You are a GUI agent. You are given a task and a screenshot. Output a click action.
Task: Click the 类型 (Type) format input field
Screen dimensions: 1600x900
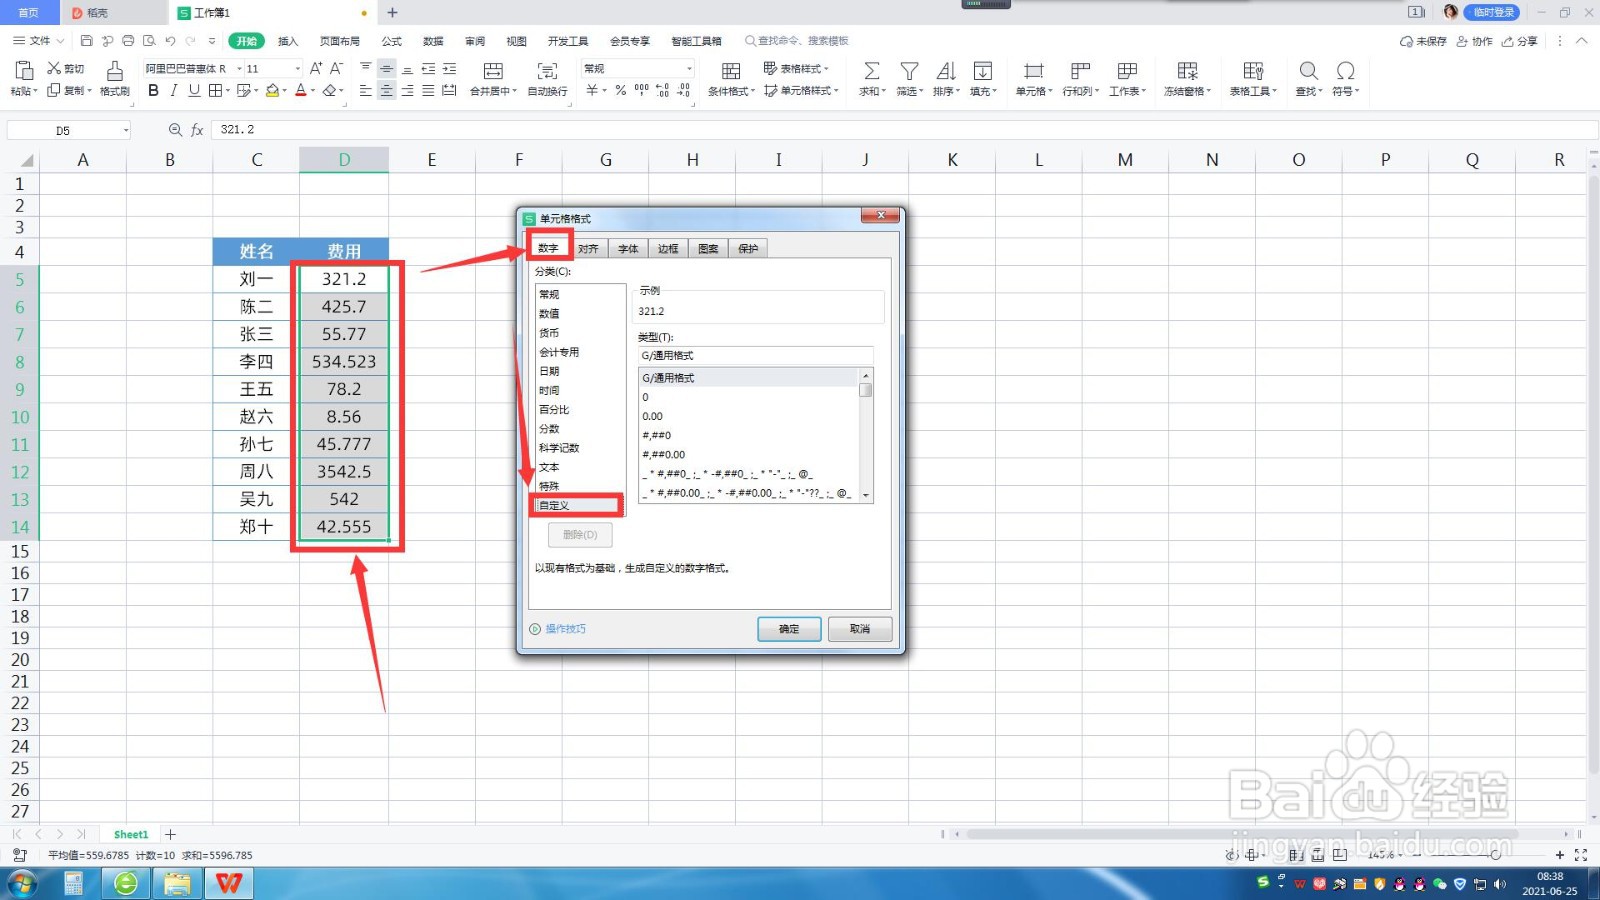click(755, 356)
